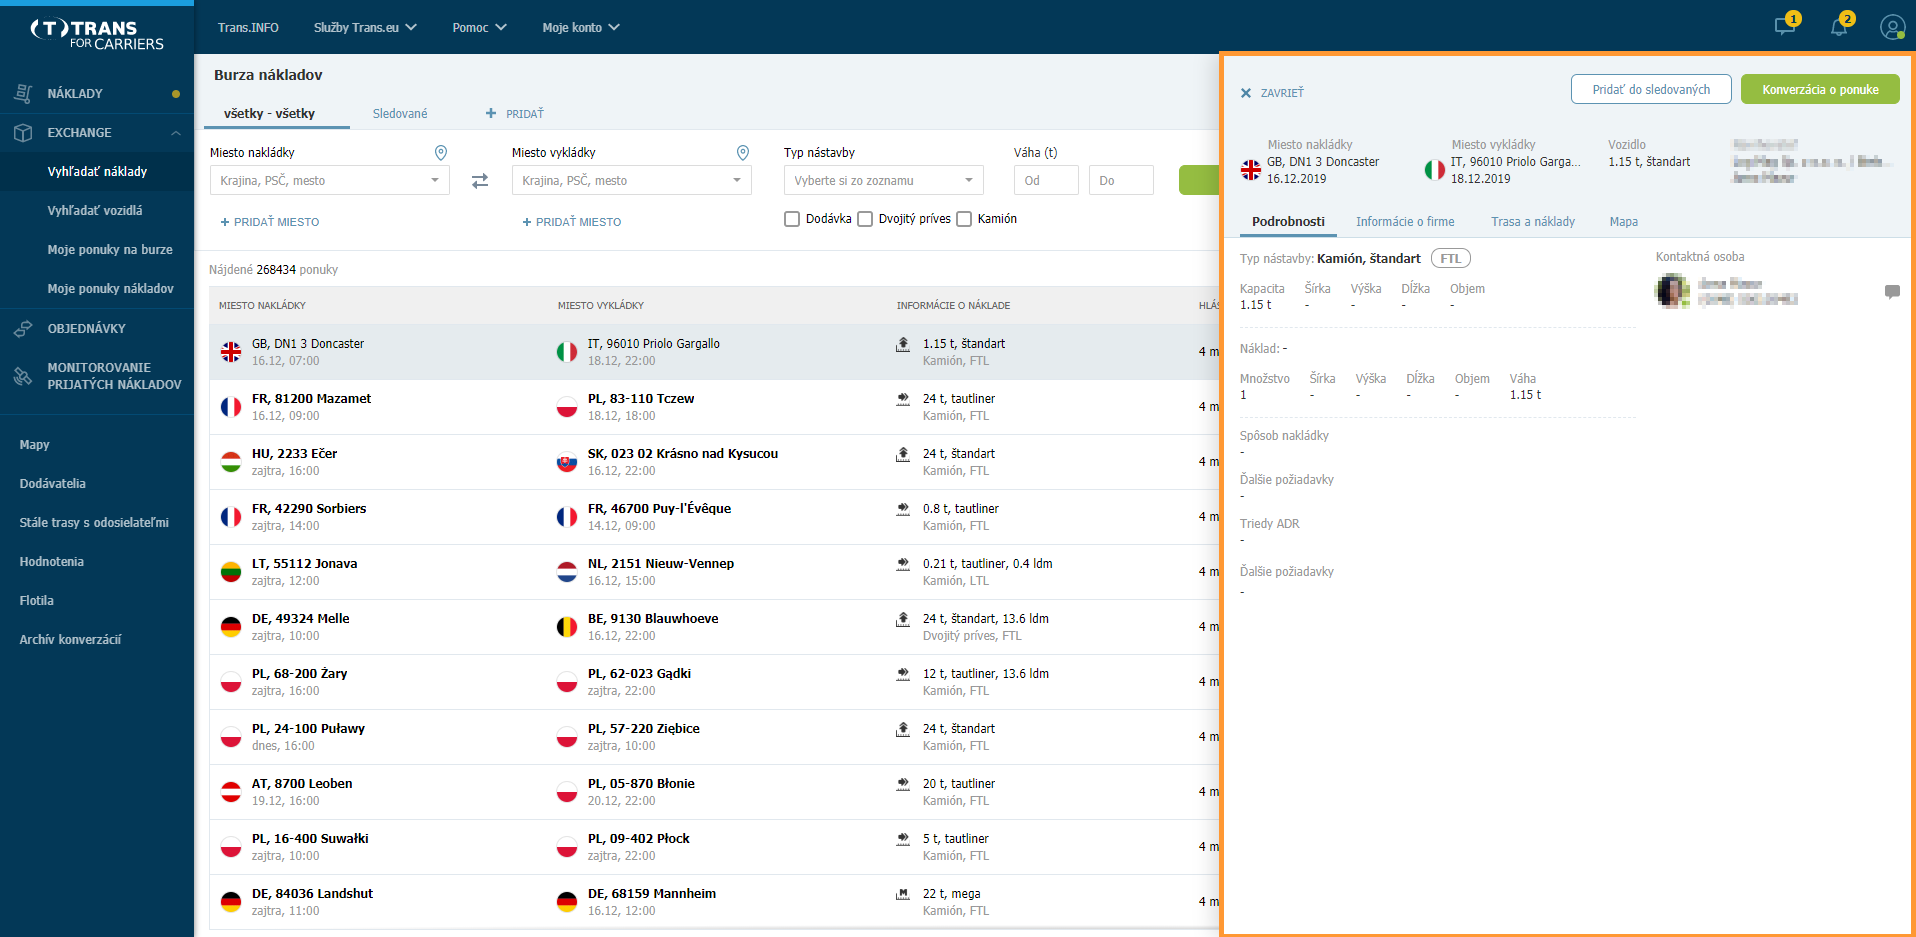Click the Austria flag in Leoben row

[231, 792]
